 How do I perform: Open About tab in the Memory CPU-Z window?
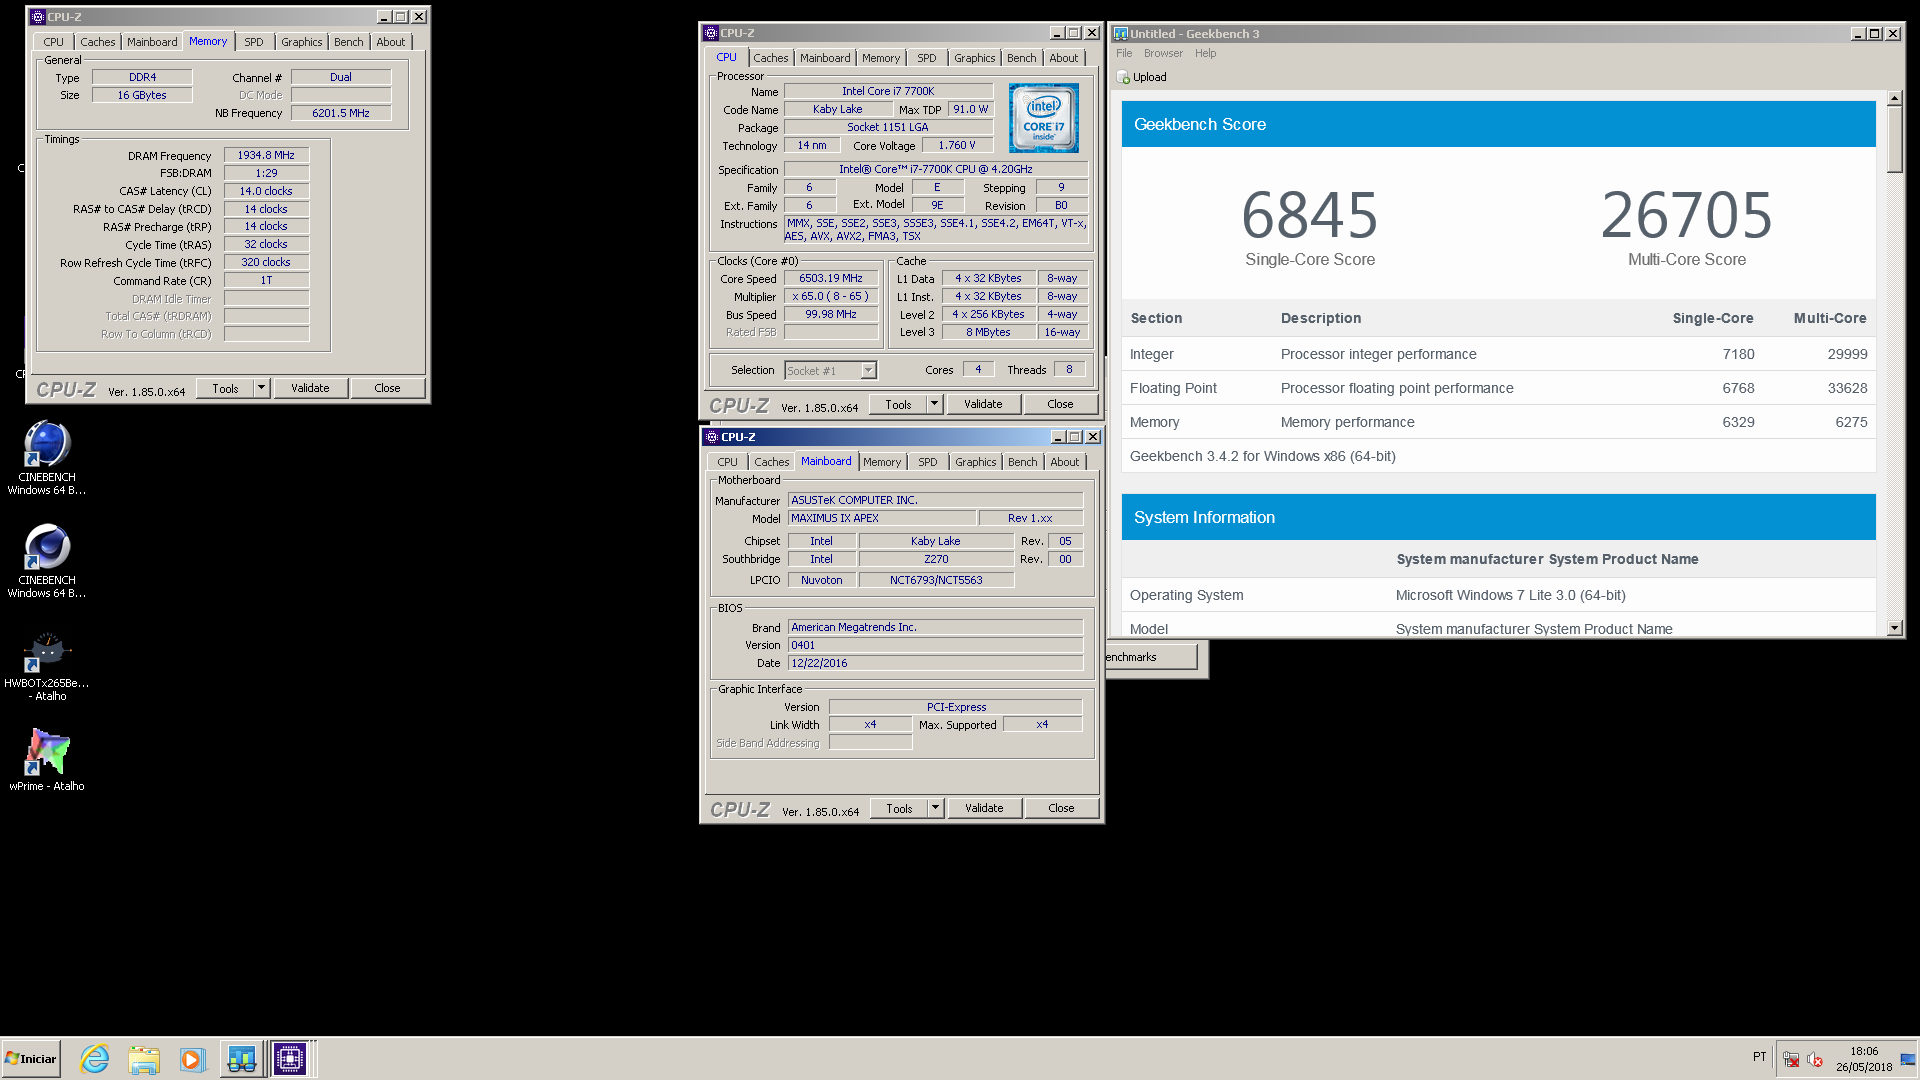point(391,42)
